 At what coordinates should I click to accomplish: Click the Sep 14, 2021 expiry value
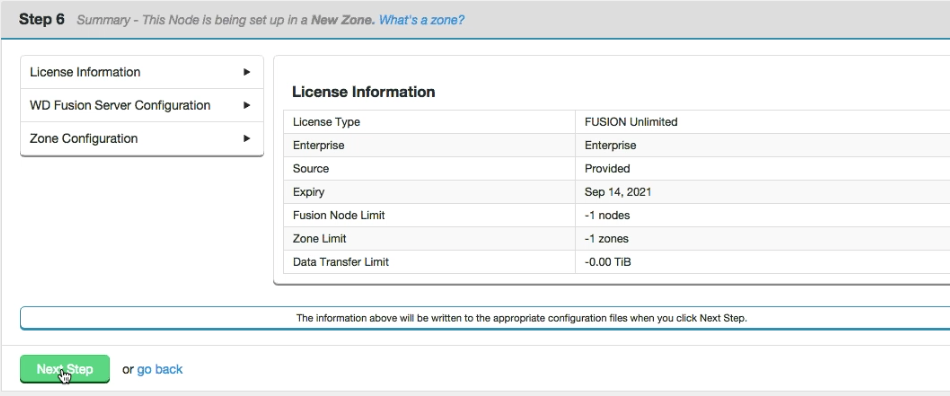tap(618, 193)
